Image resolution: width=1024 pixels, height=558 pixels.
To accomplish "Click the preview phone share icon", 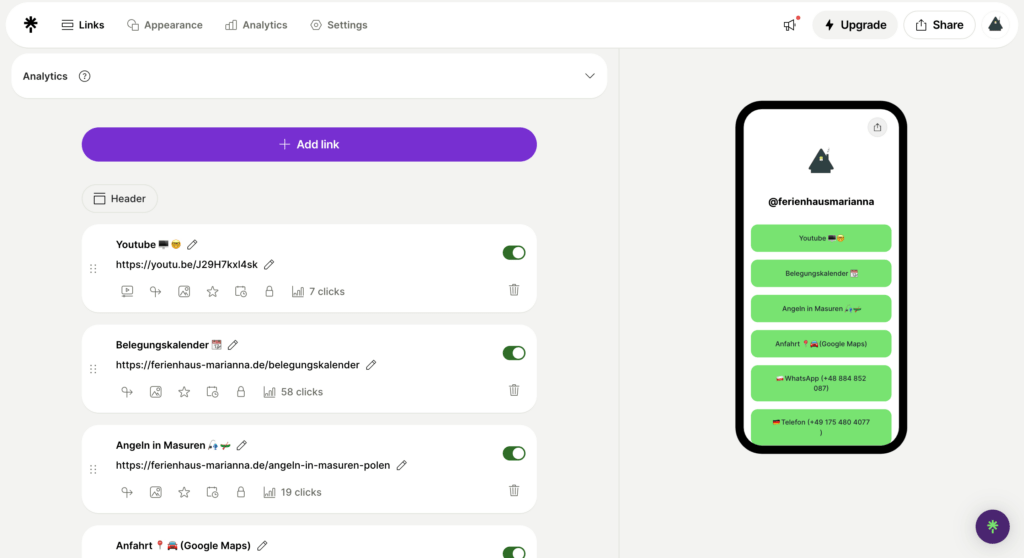I will point(877,127).
